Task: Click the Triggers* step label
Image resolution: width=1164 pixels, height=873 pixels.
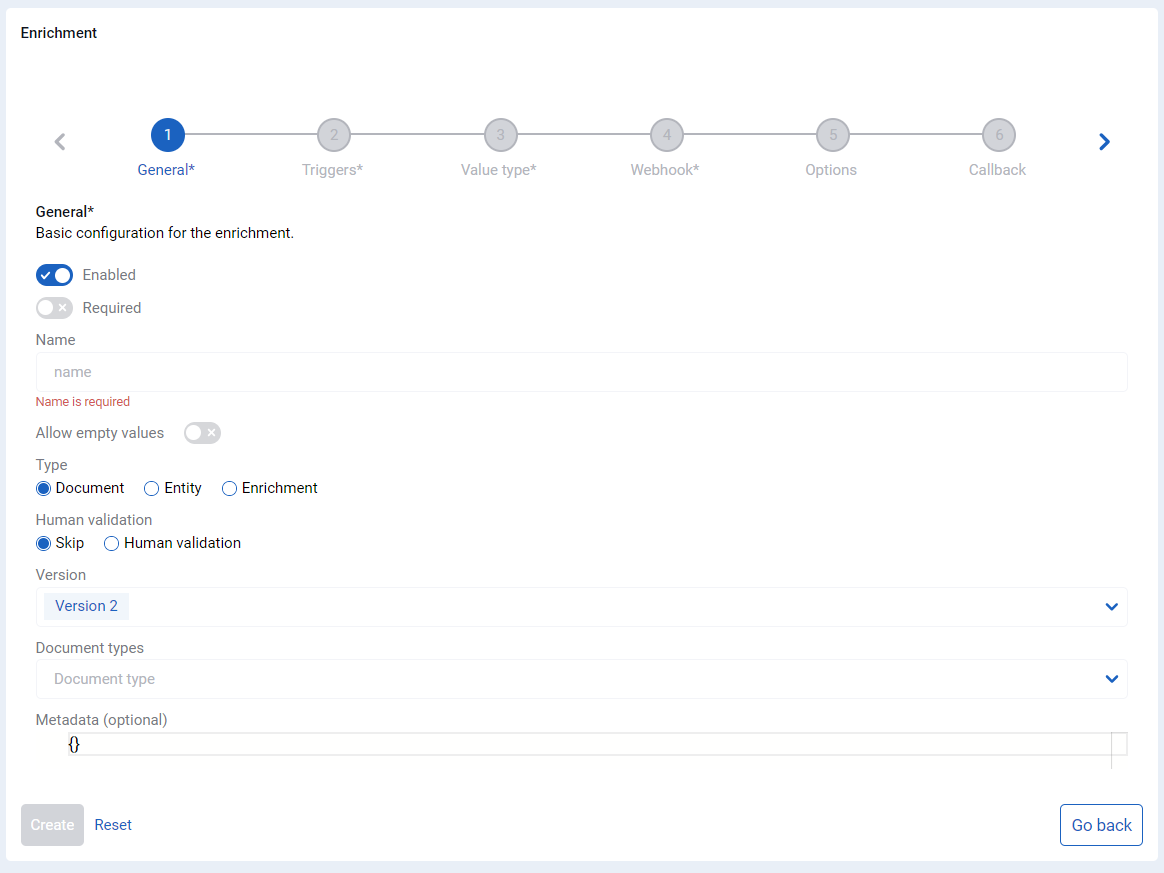Action: click(x=333, y=170)
